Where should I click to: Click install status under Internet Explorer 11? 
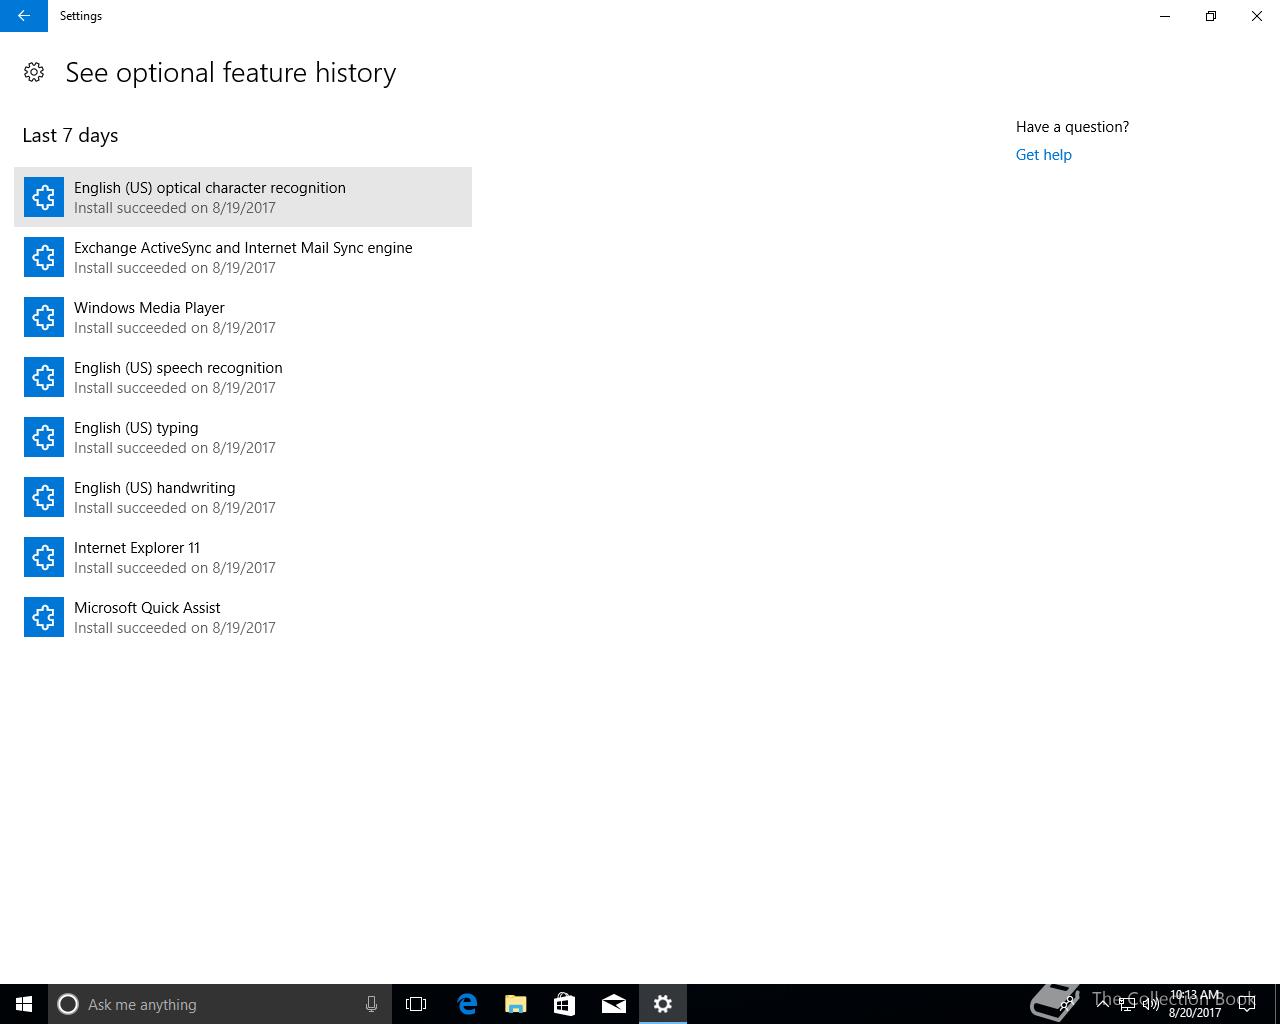[x=175, y=568]
